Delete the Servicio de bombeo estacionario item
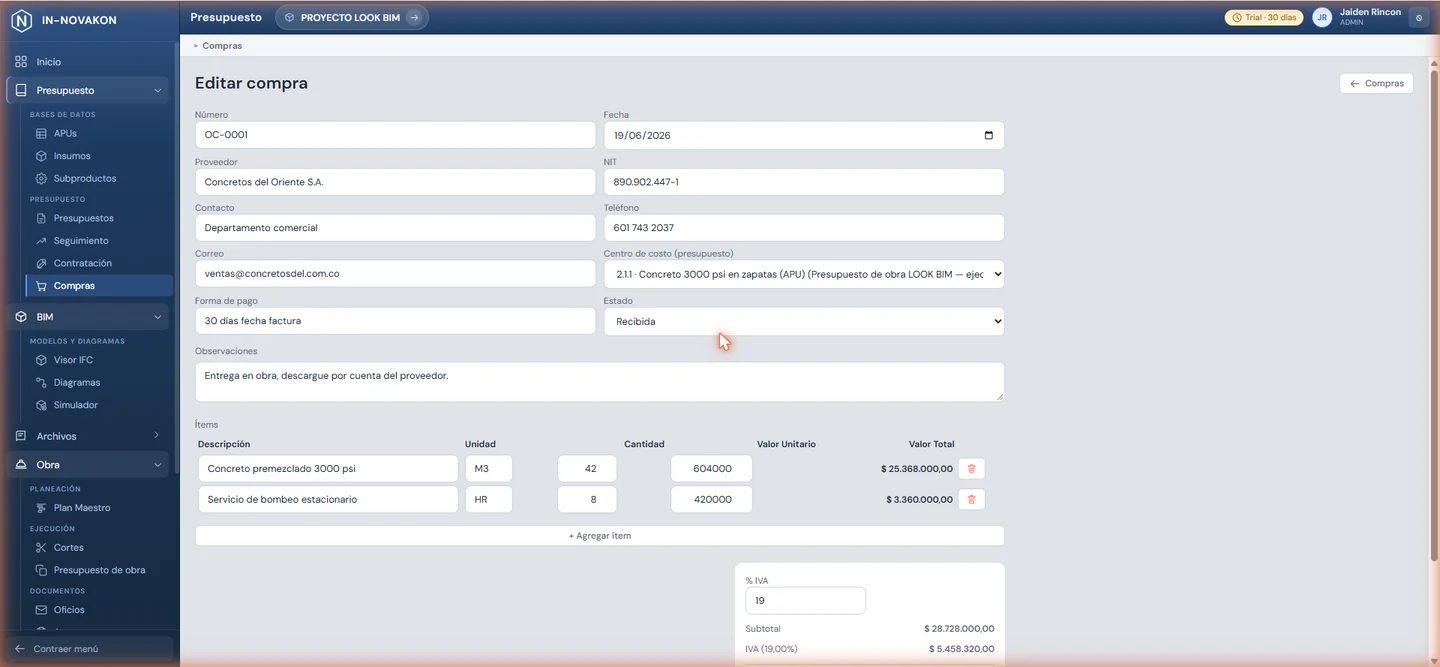 tap(971, 499)
